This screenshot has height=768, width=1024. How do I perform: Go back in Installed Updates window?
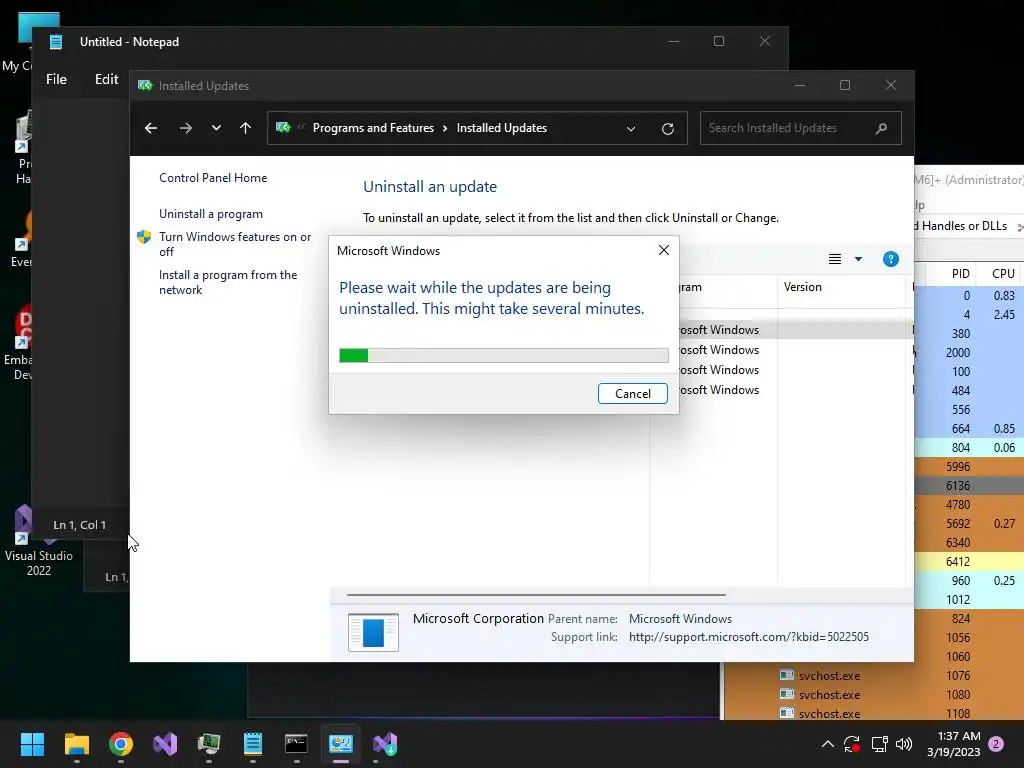(x=151, y=128)
